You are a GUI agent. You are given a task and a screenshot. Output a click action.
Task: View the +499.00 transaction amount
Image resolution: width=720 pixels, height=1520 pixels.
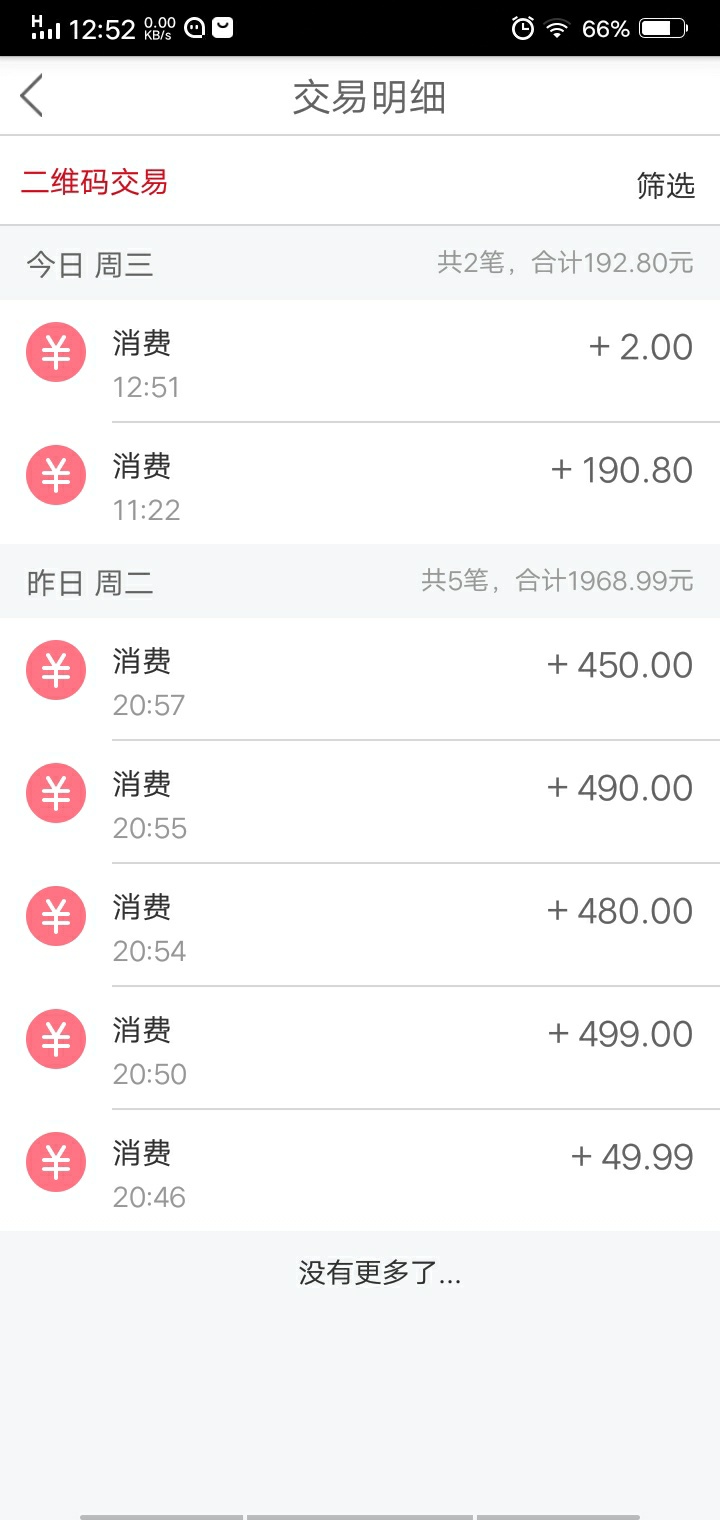click(x=620, y=1034)
